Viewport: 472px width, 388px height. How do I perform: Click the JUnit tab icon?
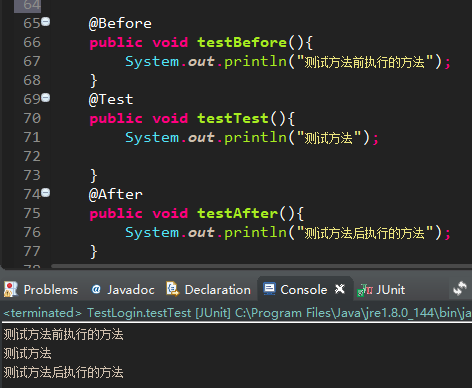point(365,290)
